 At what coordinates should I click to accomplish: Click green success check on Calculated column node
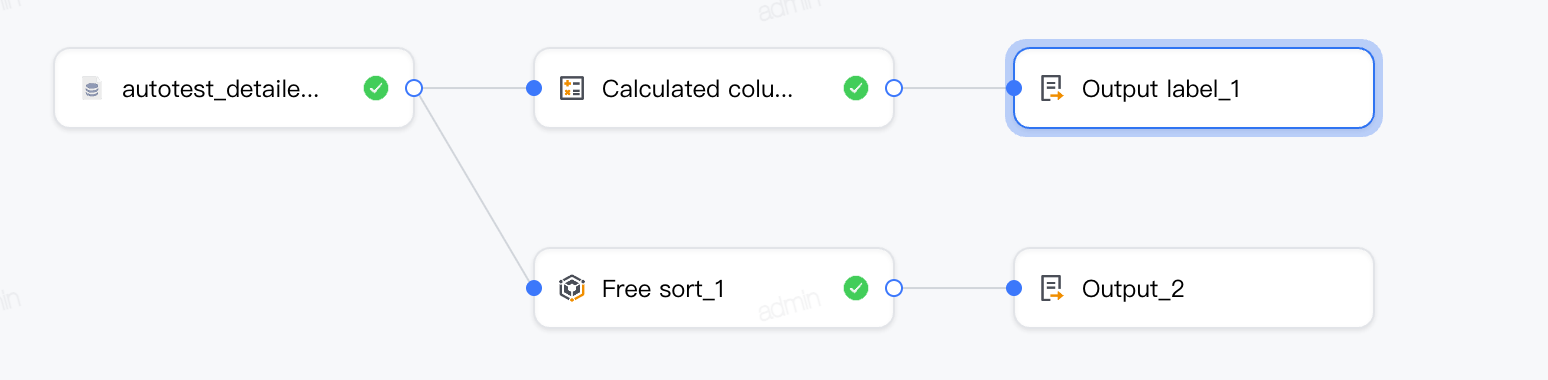point(855,88)
